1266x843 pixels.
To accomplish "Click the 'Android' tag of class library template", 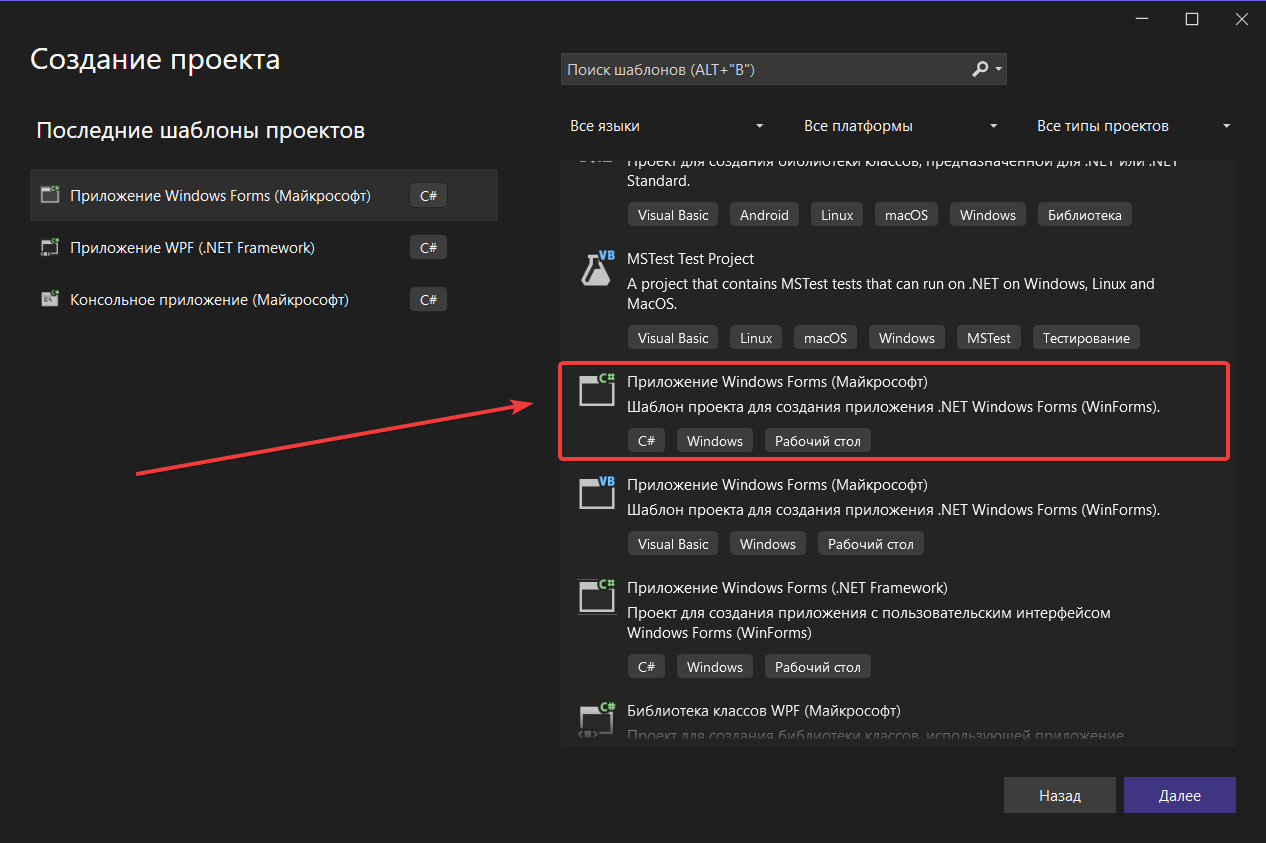I will pyautogui.click(x=765, y=215).
